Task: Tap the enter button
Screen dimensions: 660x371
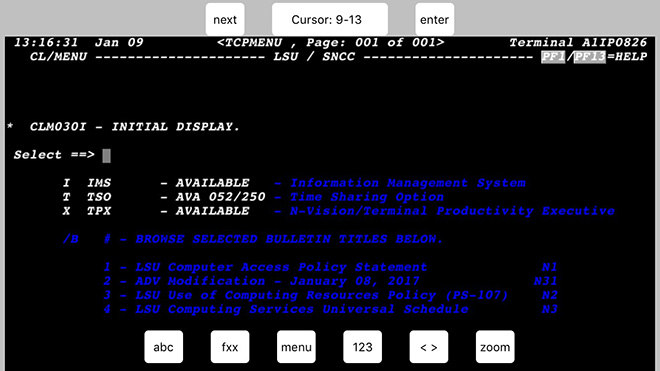Action: 434,19
